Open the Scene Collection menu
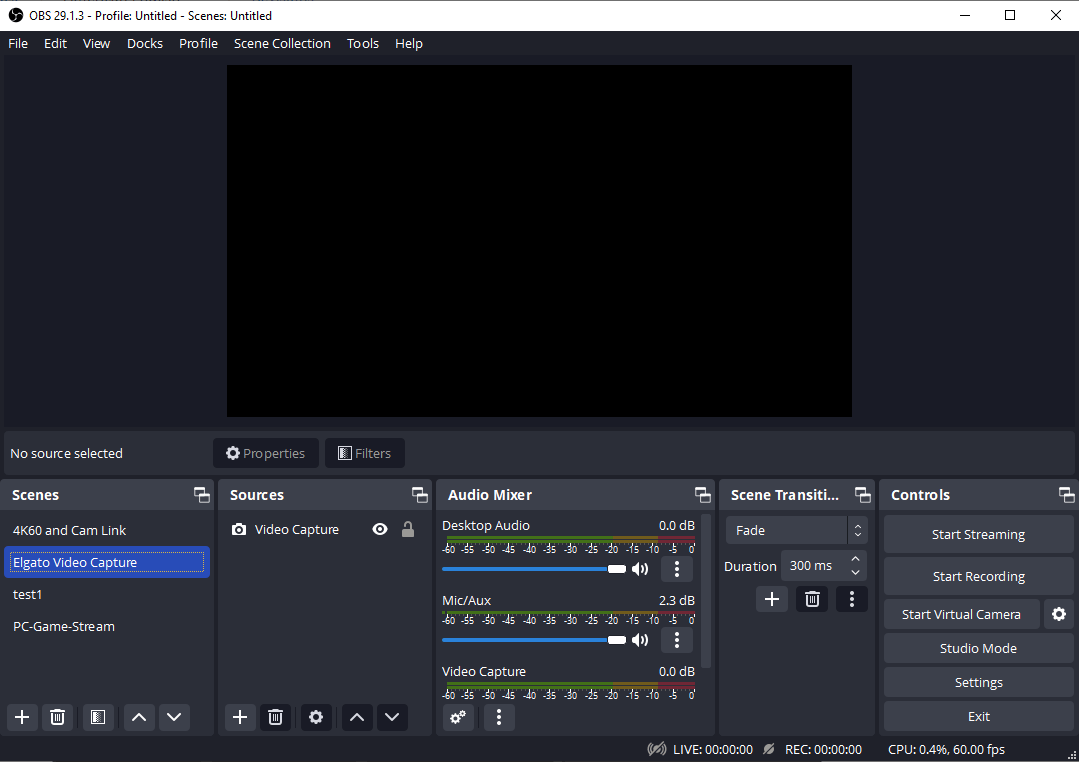This screenshot has width=1079, height=762. click(x=282, y=43)
